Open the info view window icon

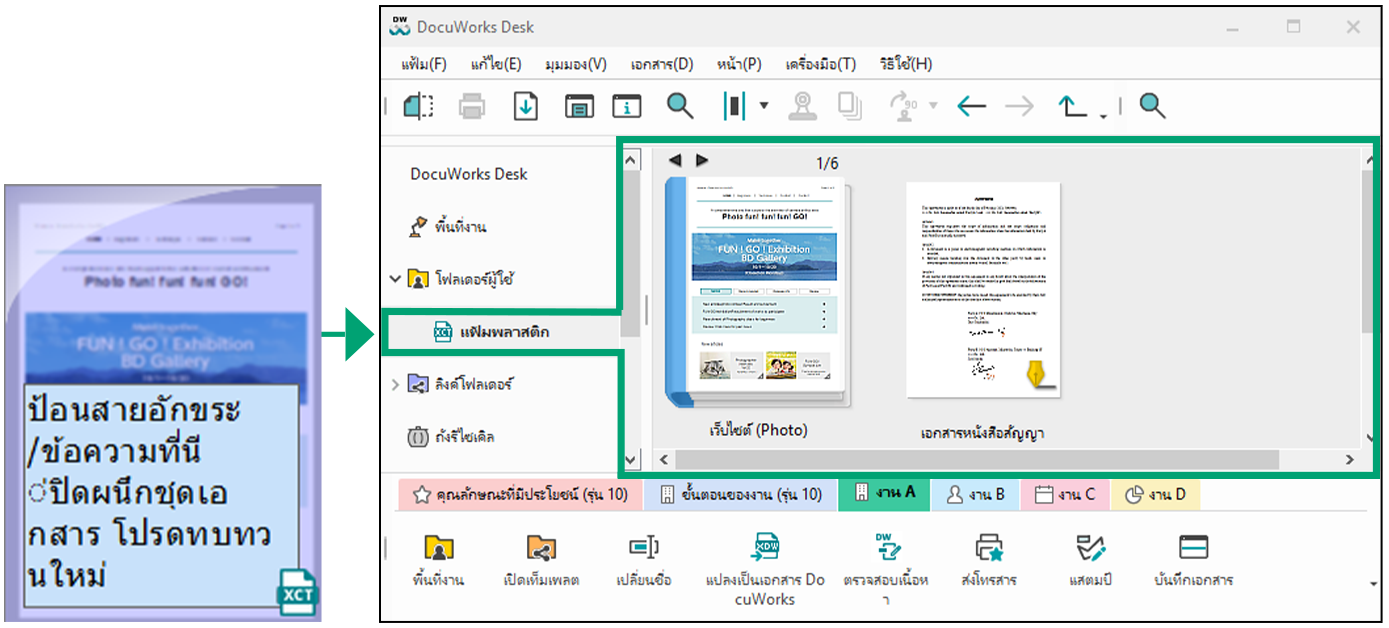[x=627, y=106]
